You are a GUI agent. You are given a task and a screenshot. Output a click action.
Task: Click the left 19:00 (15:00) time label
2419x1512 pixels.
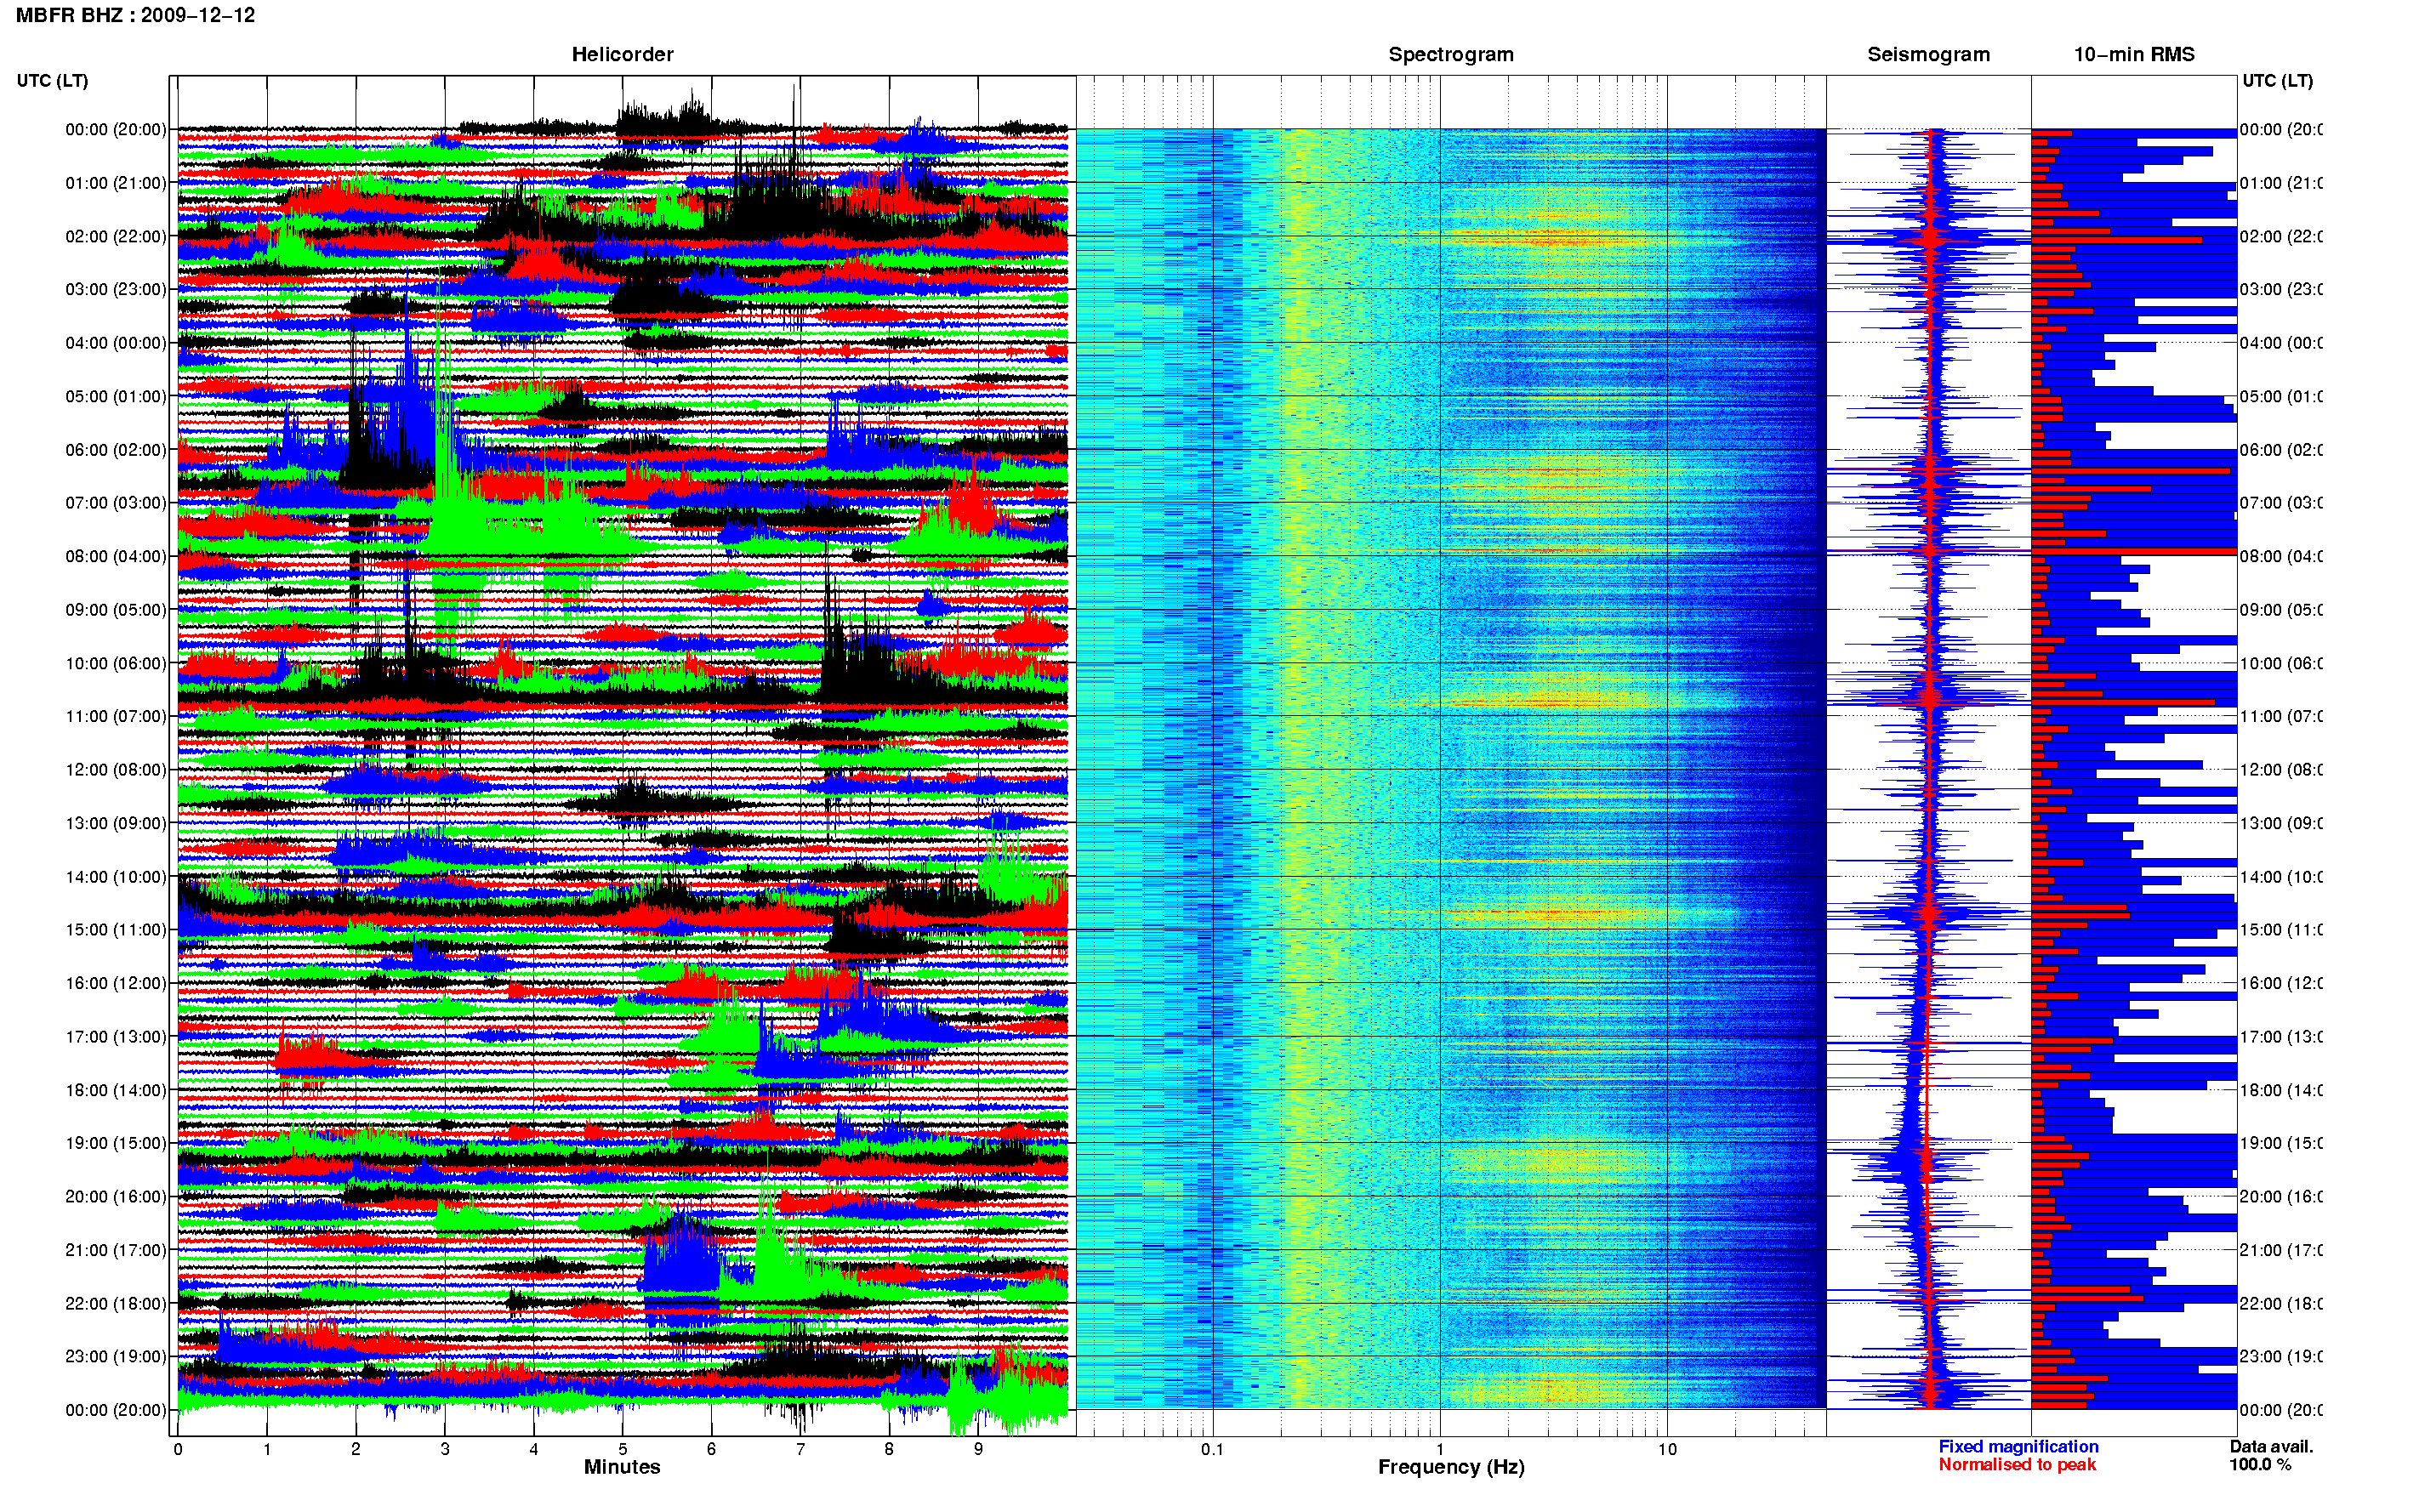click(x=116, y=1143)
